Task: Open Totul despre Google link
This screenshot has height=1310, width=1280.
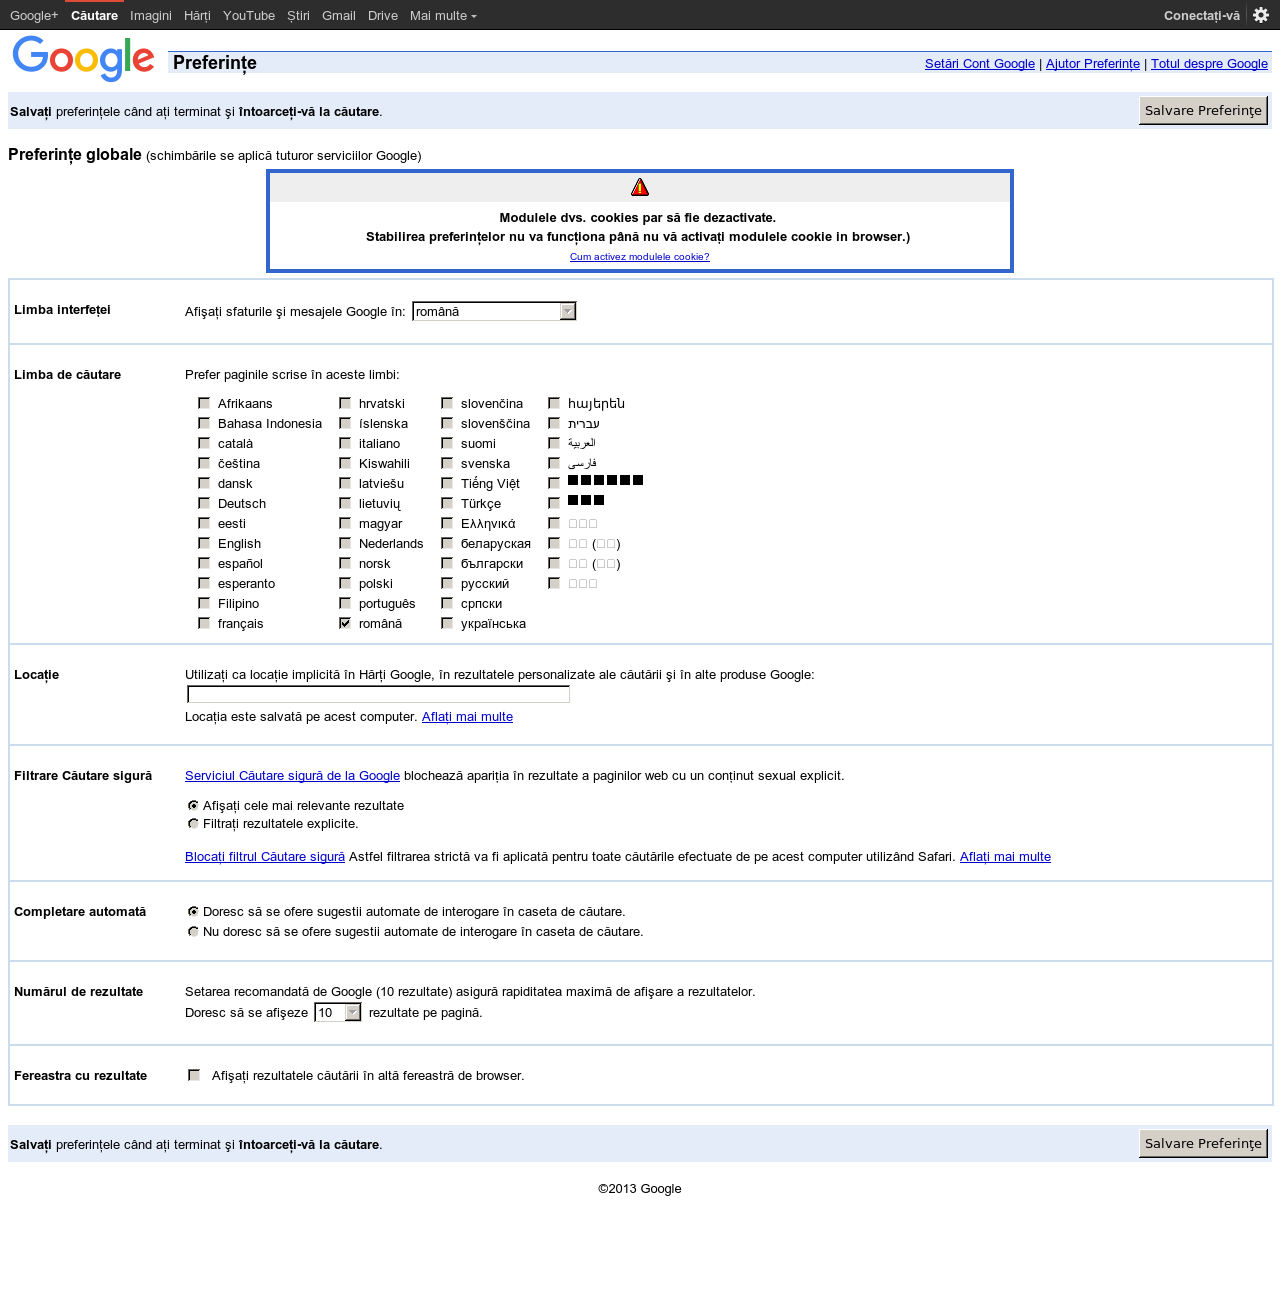Action: coord(1209,63)
